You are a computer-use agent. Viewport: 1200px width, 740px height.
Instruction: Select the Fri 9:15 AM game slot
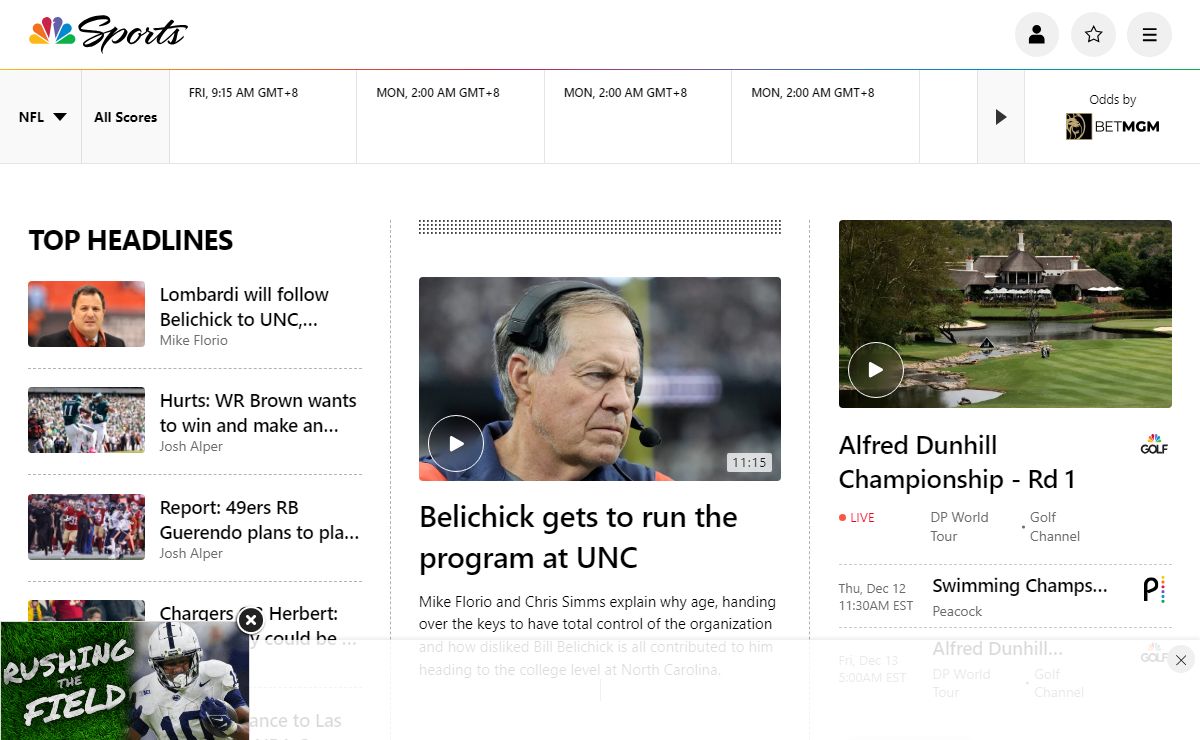click(x=263, y=117)
